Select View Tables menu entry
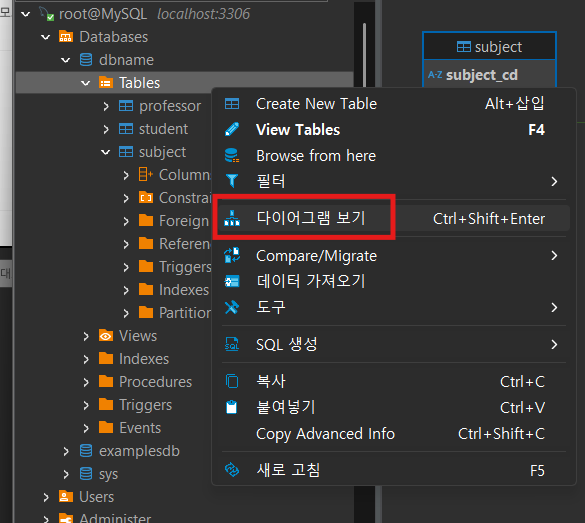This screenshot has height=523, width=585. pos(394,129)
